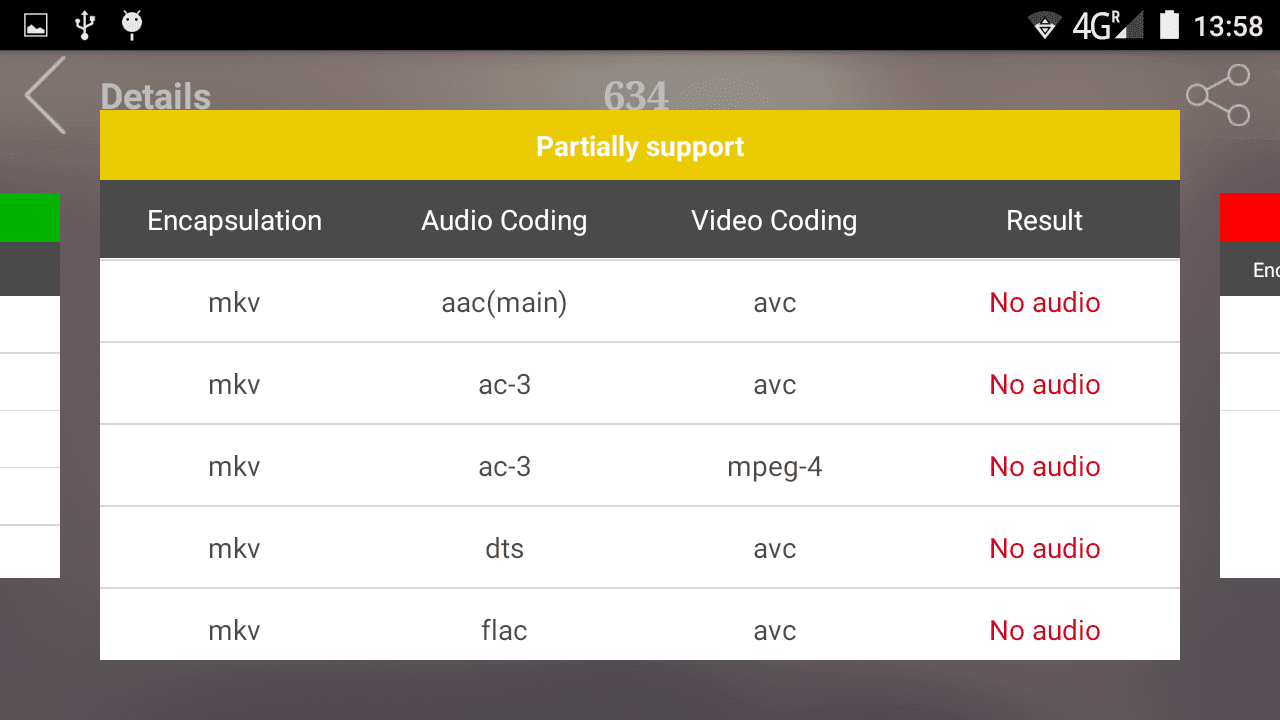Tap the mpeg-4 video coding cell

(x=775, y=467)
